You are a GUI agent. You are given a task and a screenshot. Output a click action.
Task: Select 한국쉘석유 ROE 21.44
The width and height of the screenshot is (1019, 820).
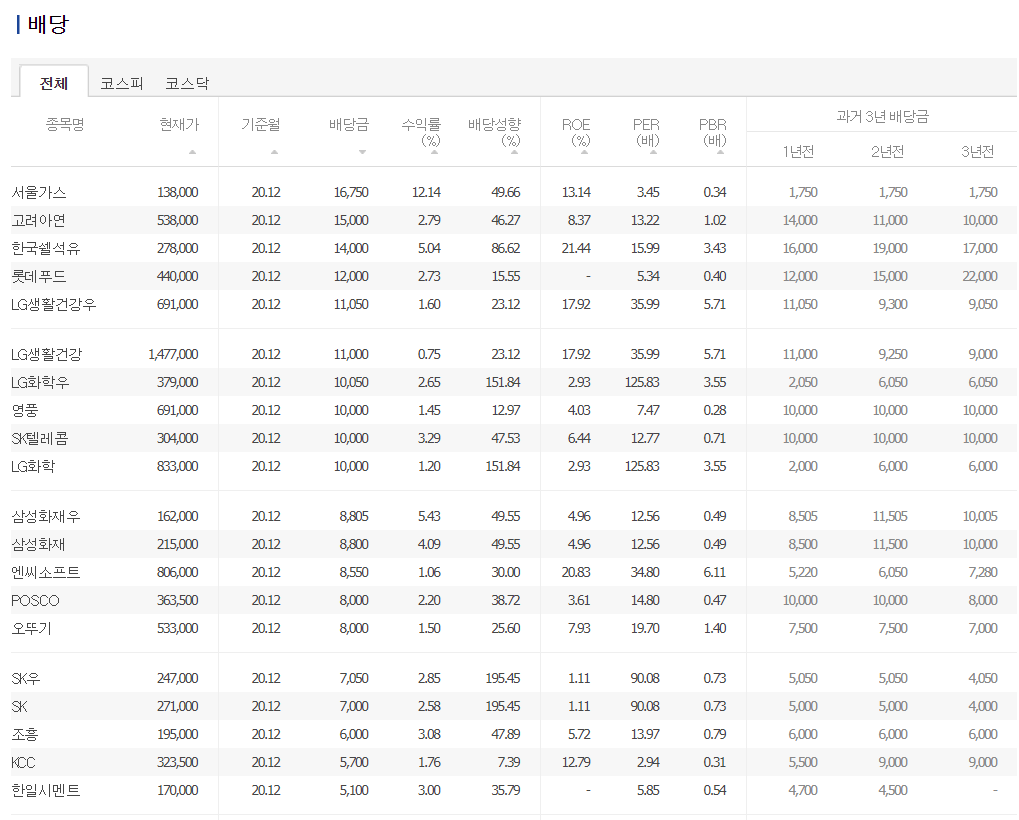[x=576, y=248]
